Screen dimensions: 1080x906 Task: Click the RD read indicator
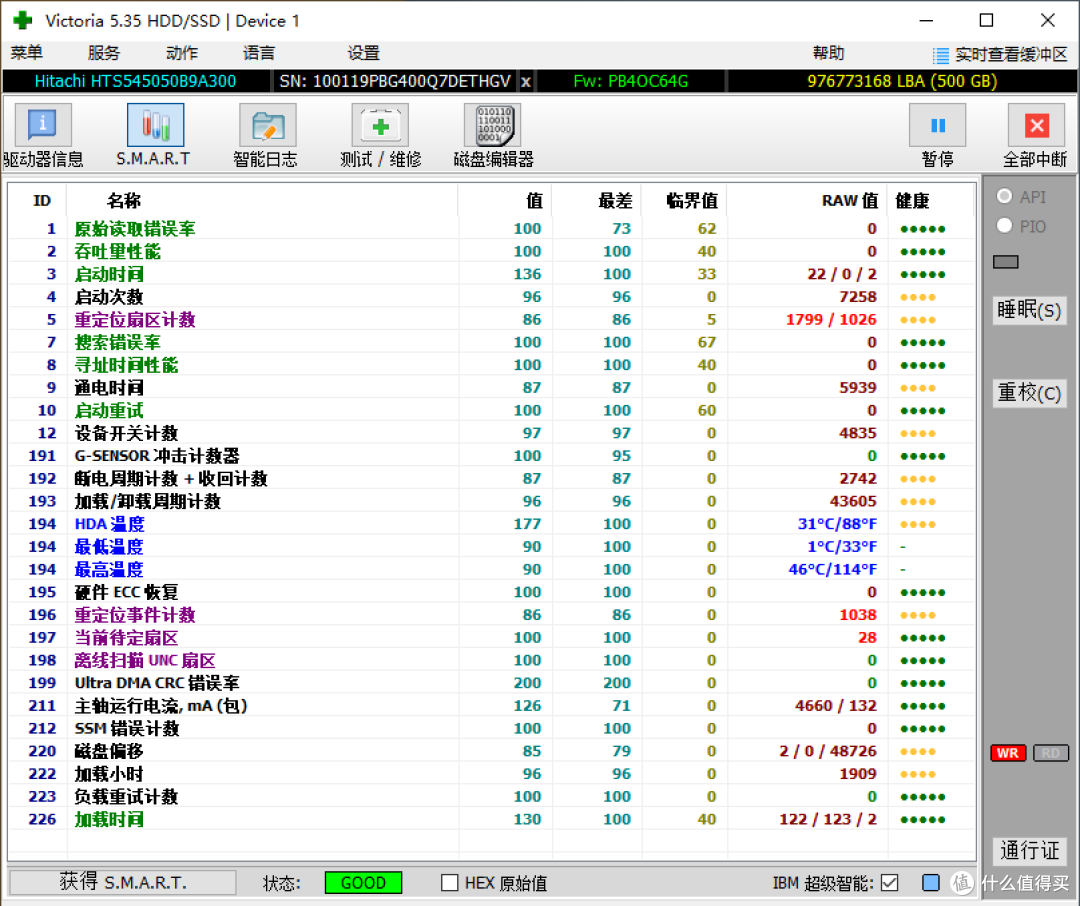[1051, 753]
